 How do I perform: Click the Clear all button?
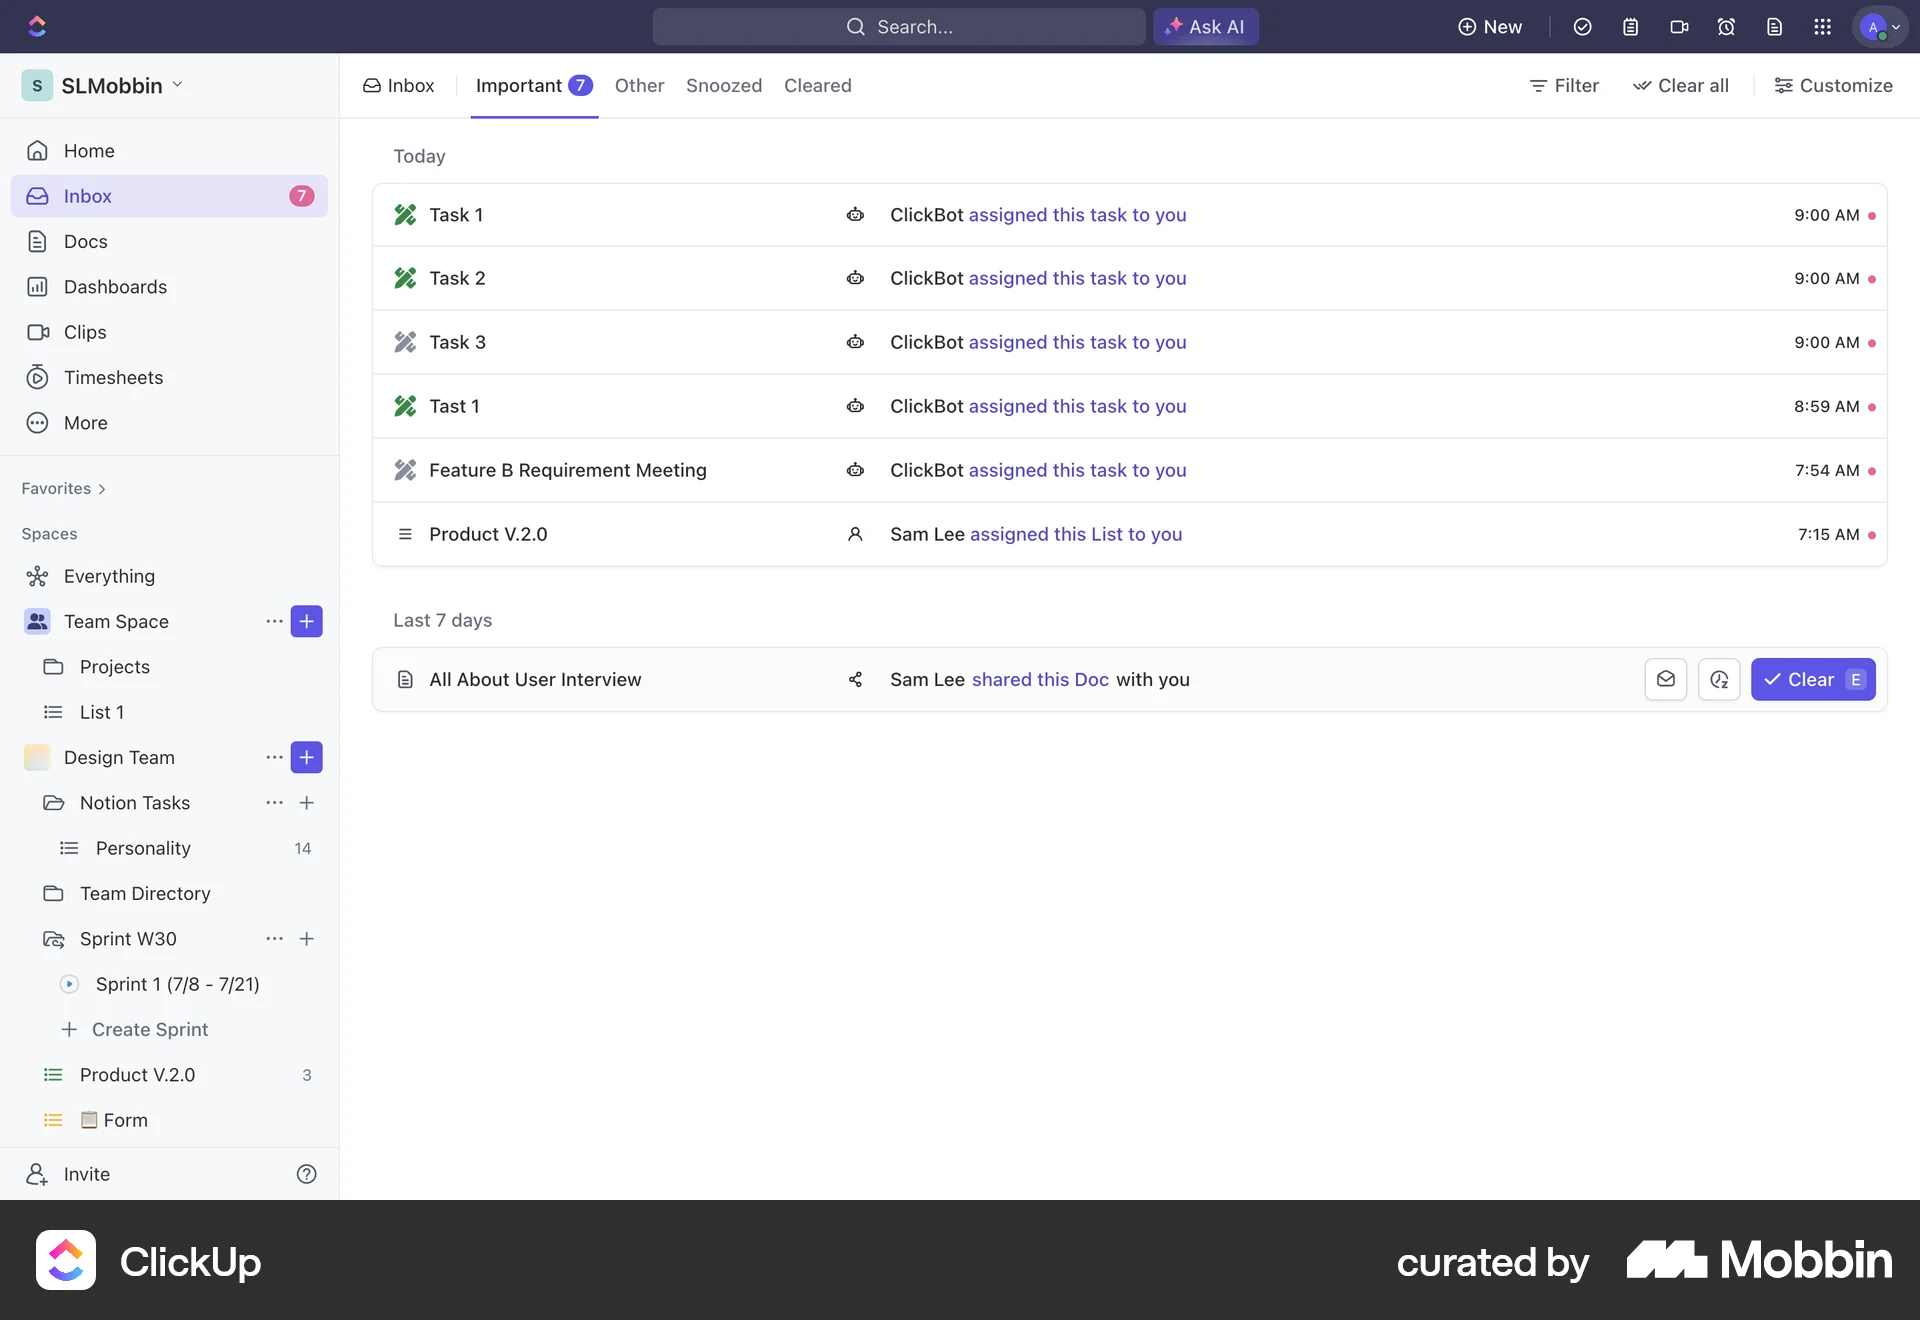click(1681, 85)
